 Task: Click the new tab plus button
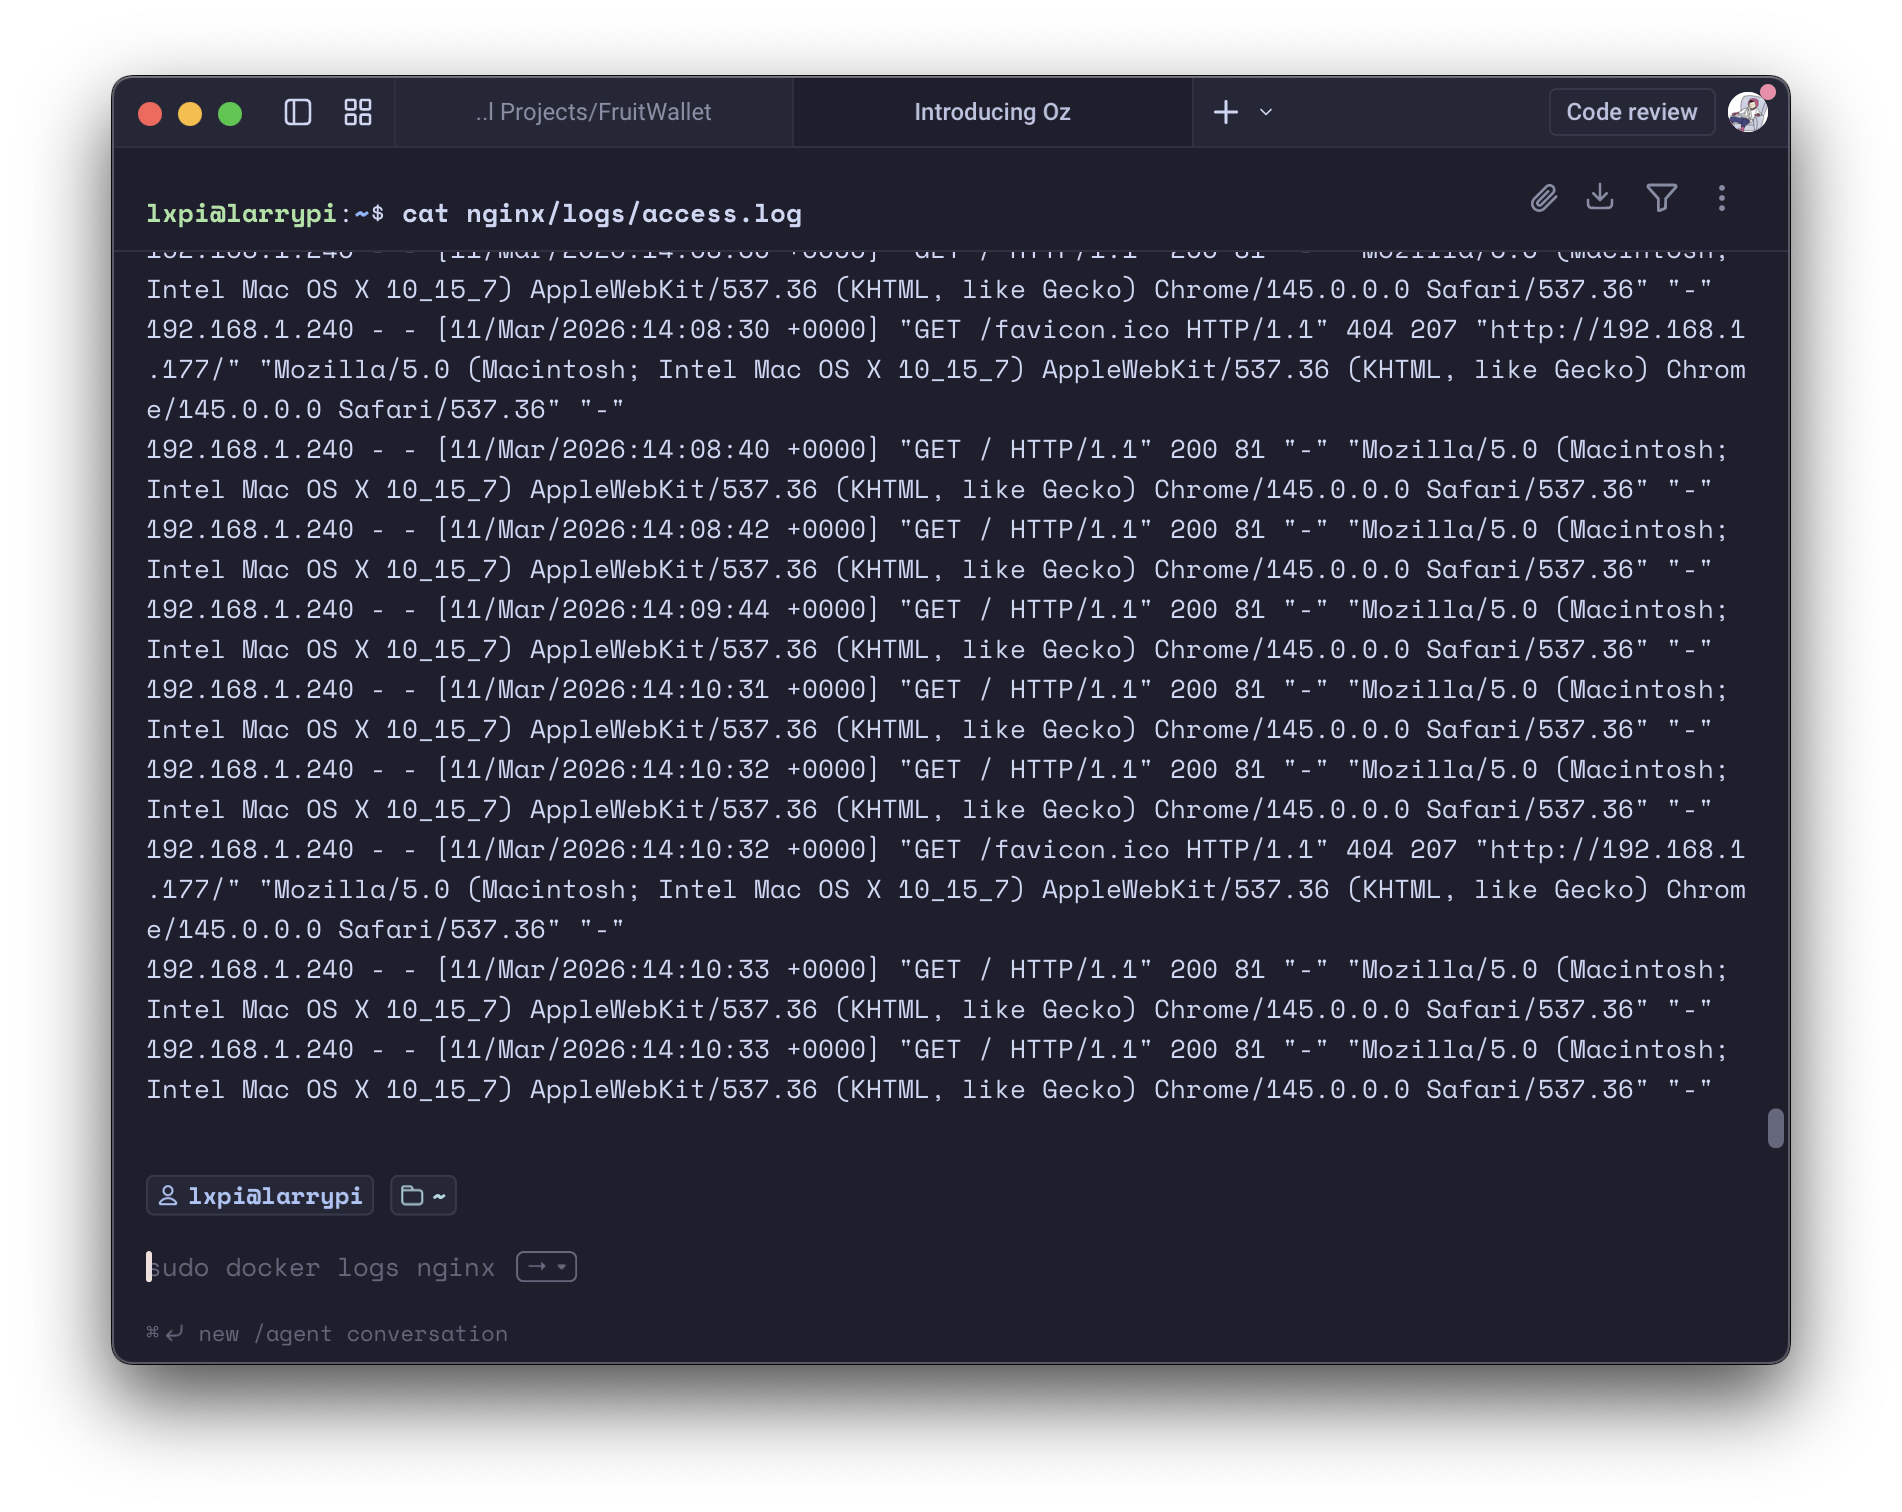tap(1225, 112)
